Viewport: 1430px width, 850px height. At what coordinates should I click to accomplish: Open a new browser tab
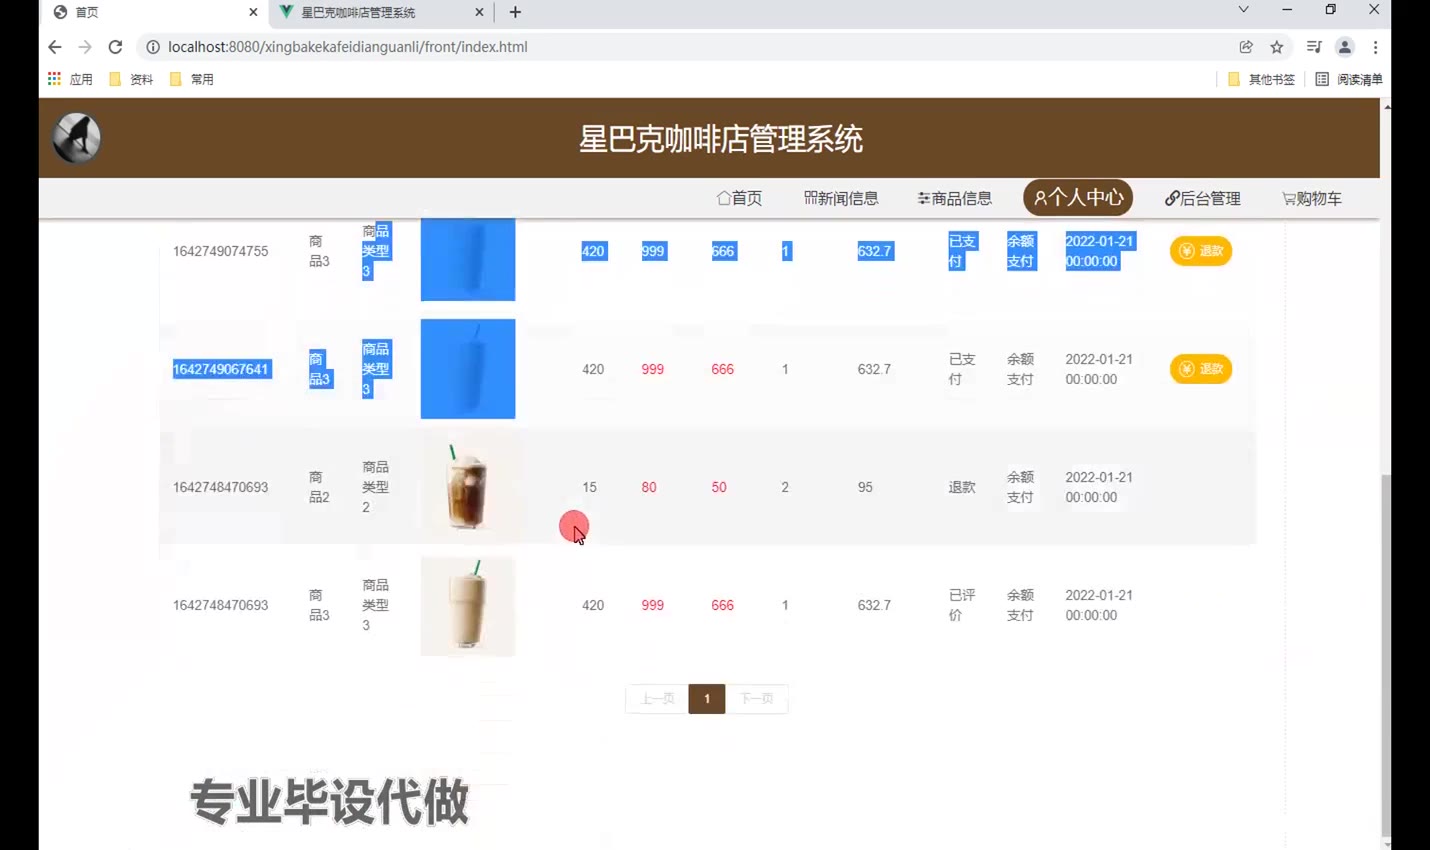(x=515, y=12)
